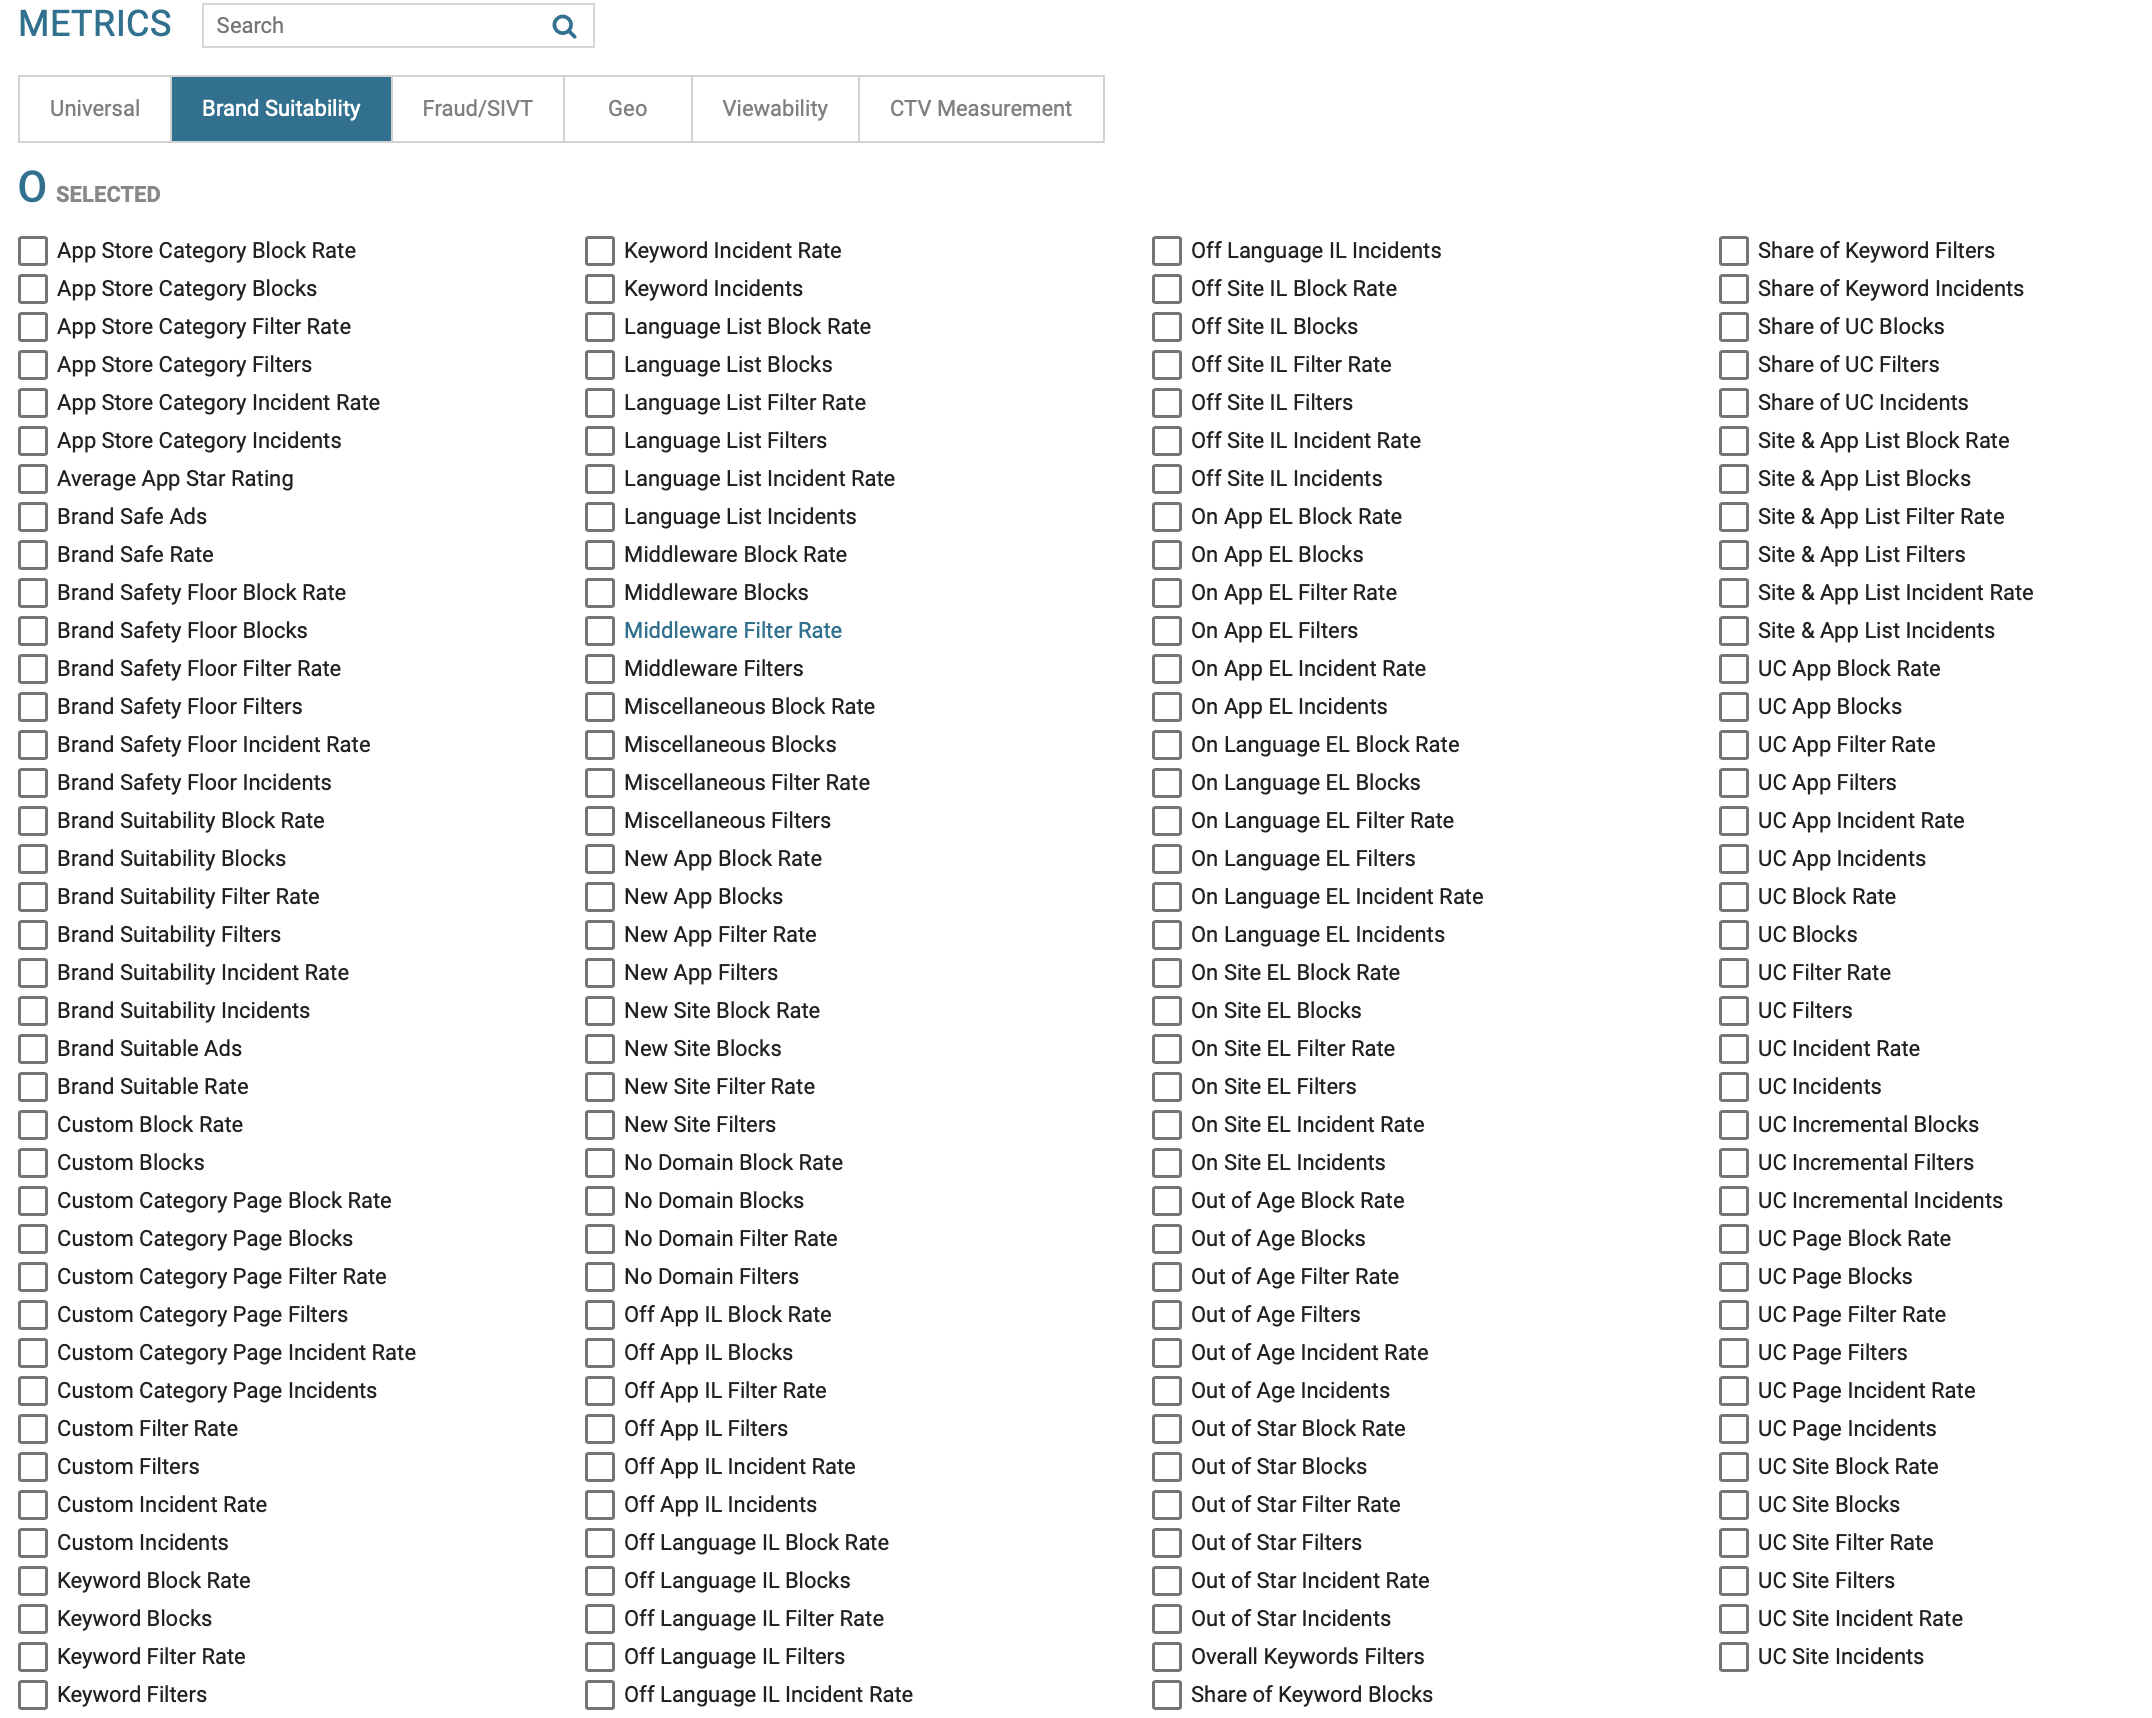The width and height of the screenshot is (2152, 1718).
Task: Click the Brand Suitable Rate label
Action: pos(152,1087)
